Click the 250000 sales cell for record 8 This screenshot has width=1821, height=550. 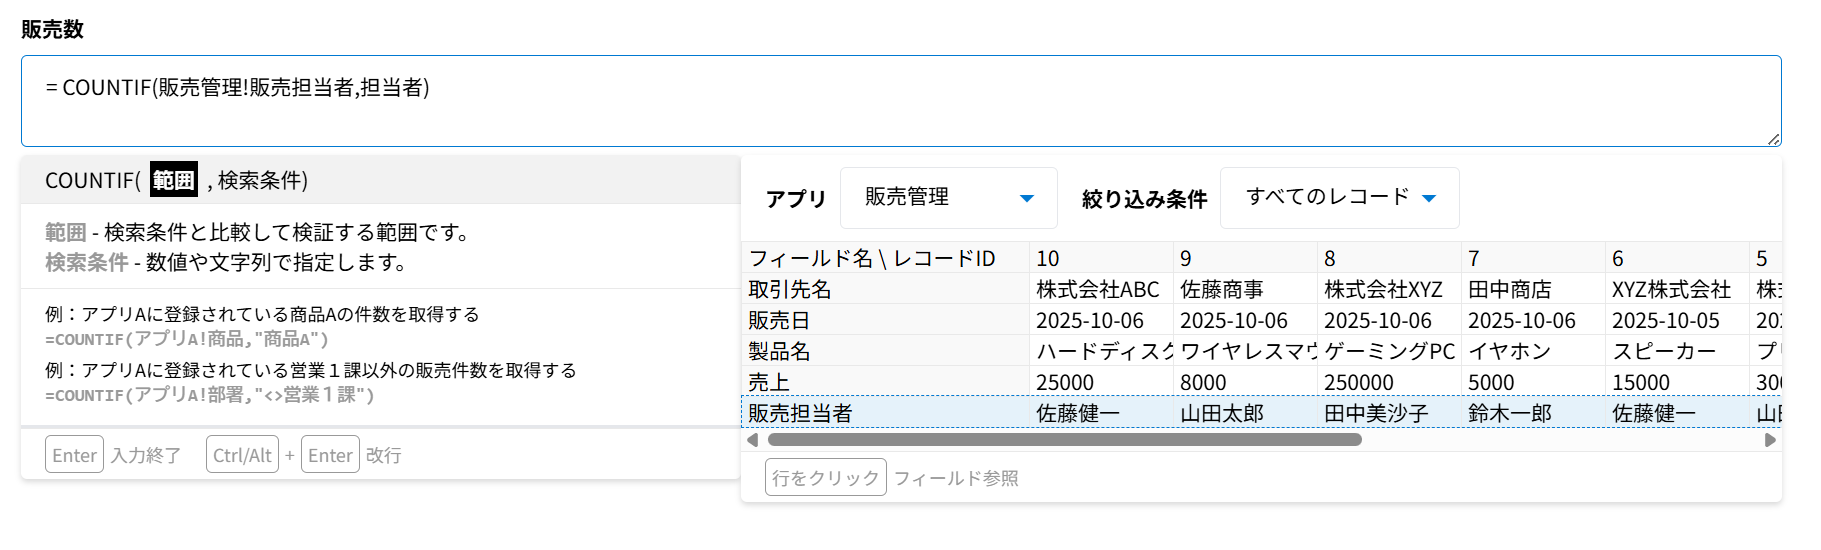pos(1358,383)
